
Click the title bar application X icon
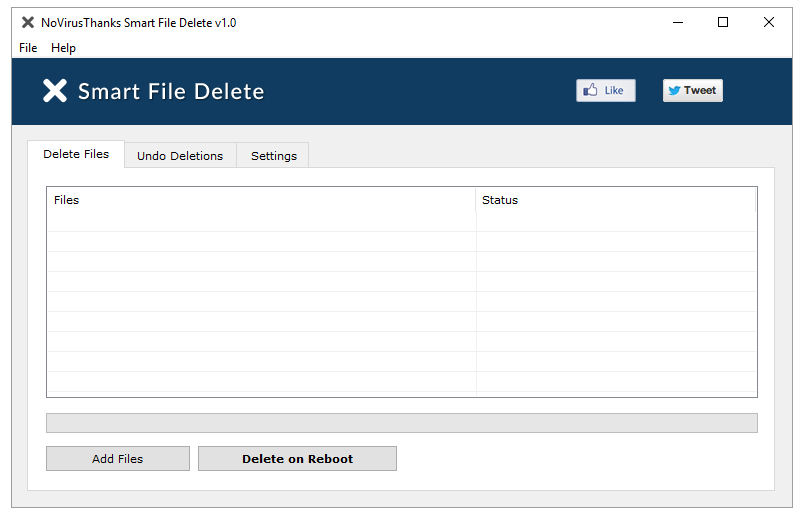28,23
